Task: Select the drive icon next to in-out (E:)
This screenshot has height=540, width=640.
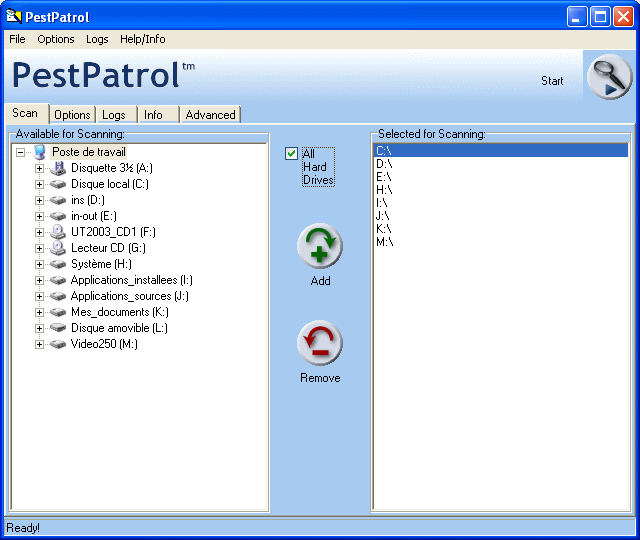Action: tap(58, 216)
